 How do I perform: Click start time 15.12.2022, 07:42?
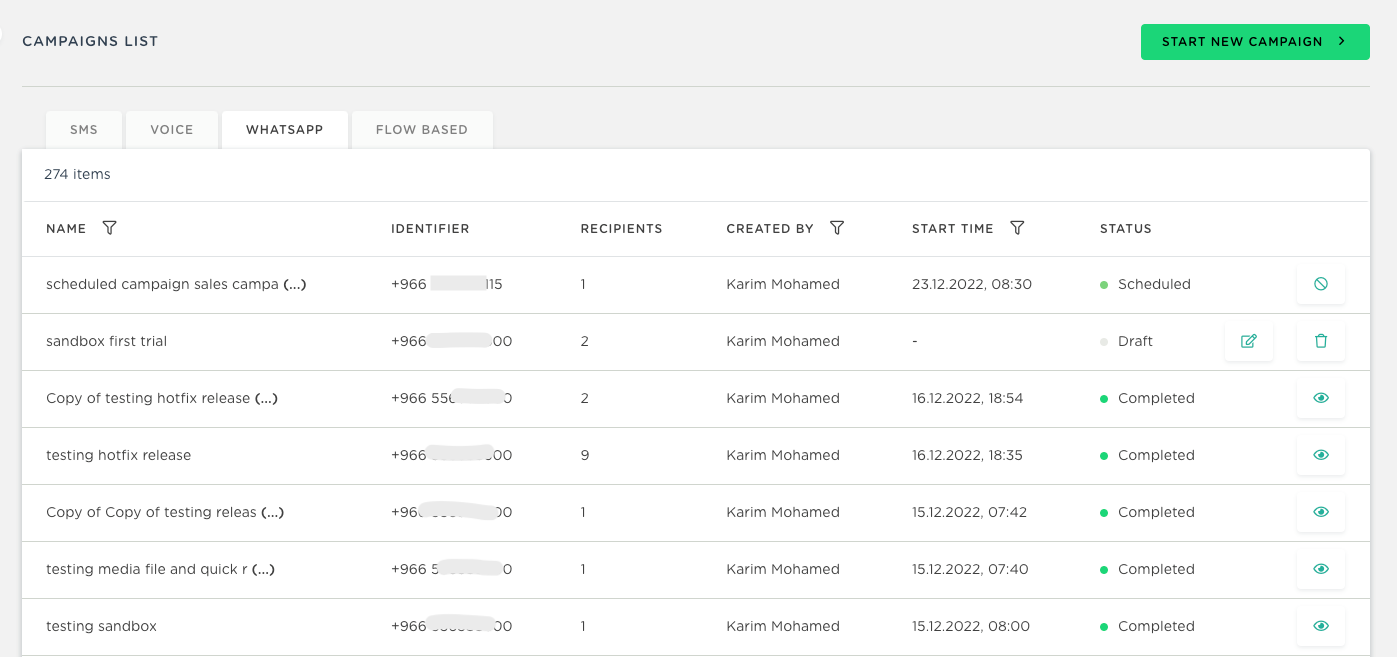pos(969,512)
